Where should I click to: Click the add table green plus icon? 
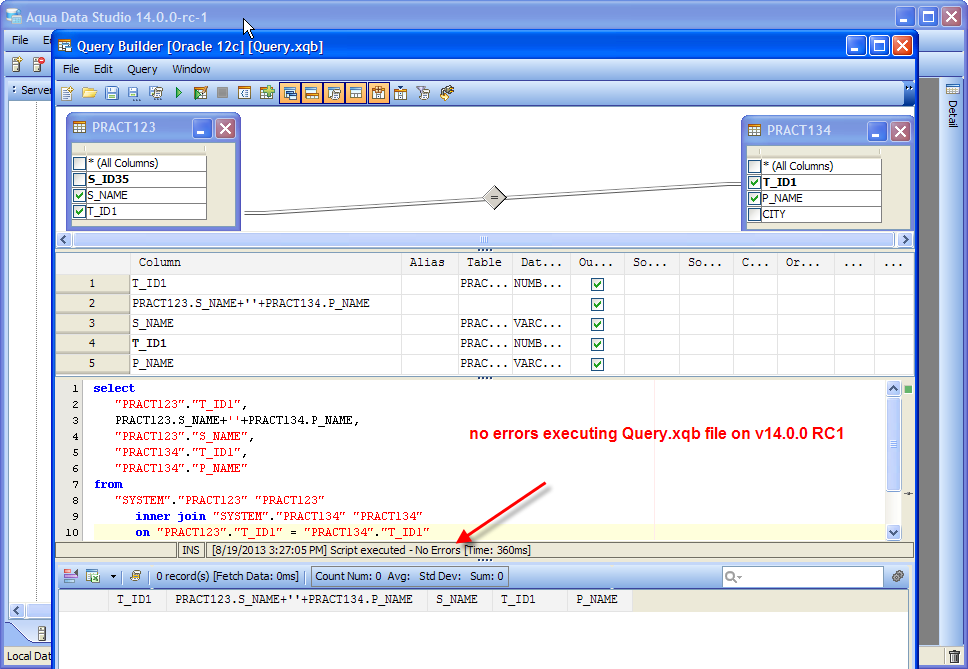[x=267, y=93]
